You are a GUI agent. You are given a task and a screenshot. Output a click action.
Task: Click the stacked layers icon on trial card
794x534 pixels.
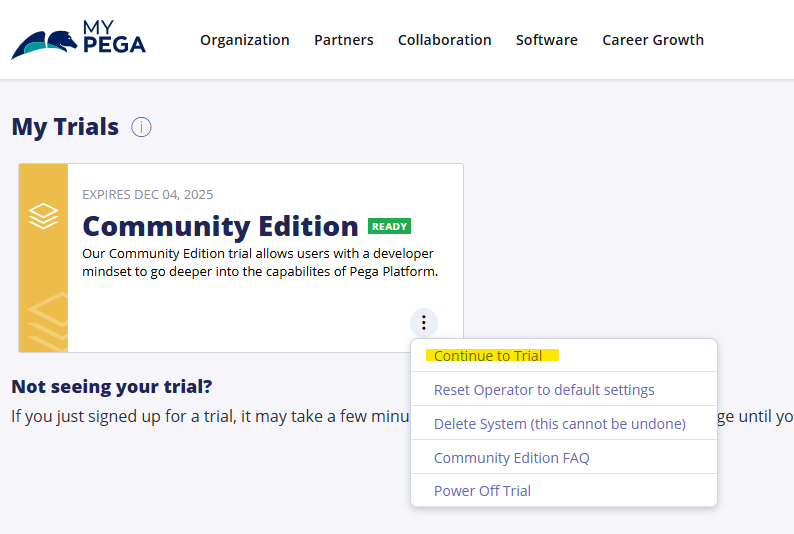[43, 216]
